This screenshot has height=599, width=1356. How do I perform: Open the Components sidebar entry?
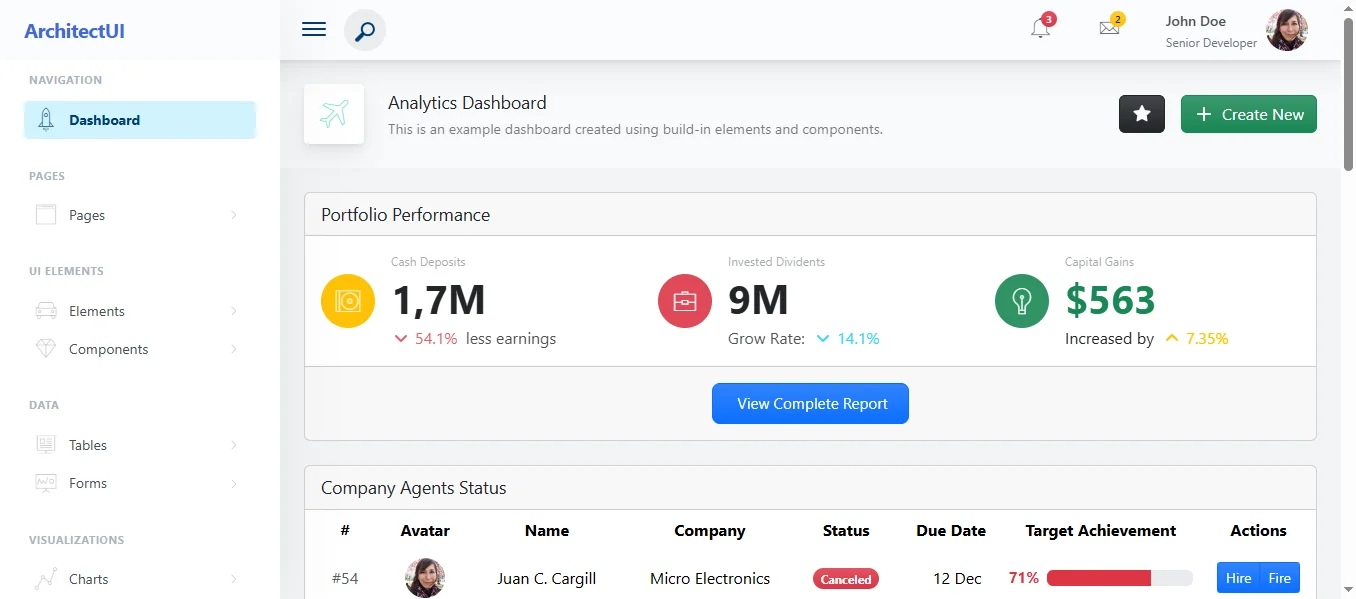point(110,349)
